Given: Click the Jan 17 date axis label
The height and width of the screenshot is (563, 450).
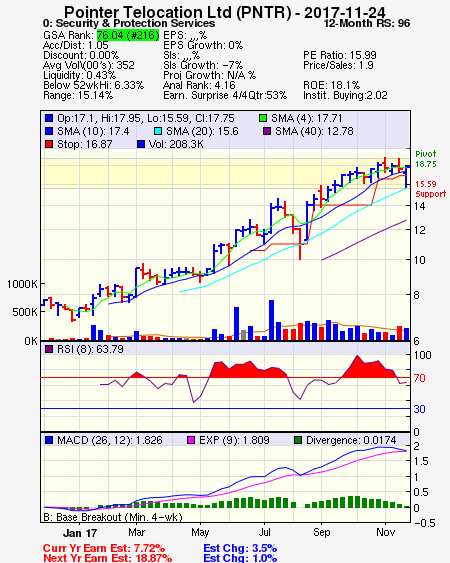Looking at the screenshot, I should coord(80,533).
